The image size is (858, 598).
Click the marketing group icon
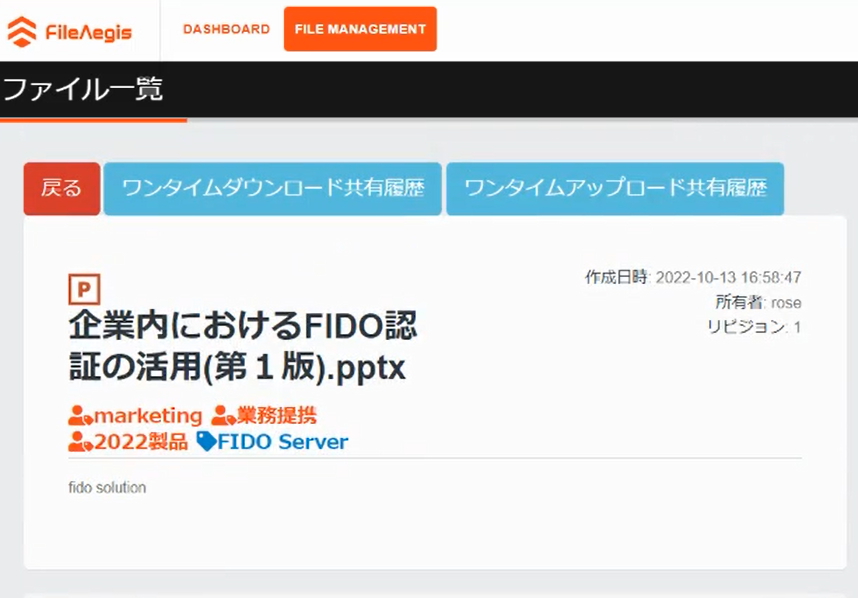pyautogui.click(x=80, y=416)
